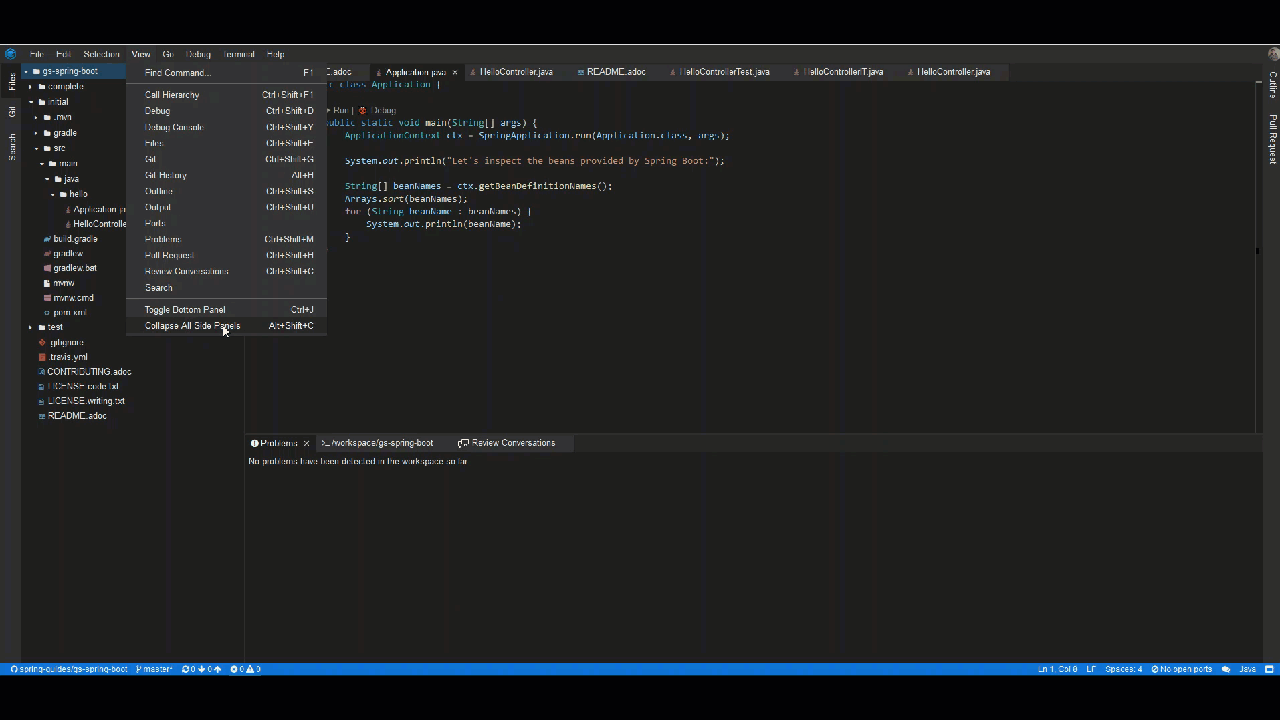Click the feedback chat icon in status bar
Image resolution: width=1280 pixels, height=720 pixels.
coord(1226,669)
